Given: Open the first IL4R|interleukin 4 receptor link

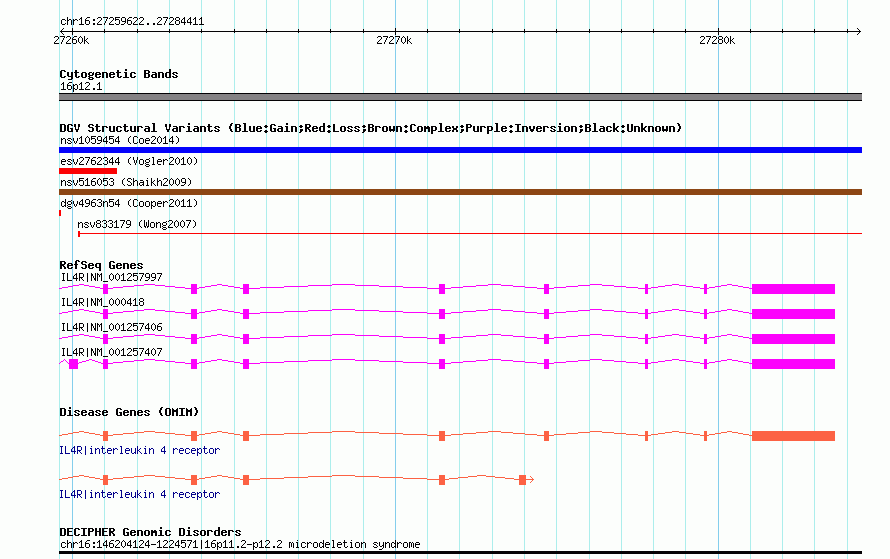Looking at the screenshot, I should tap(140, 450).
